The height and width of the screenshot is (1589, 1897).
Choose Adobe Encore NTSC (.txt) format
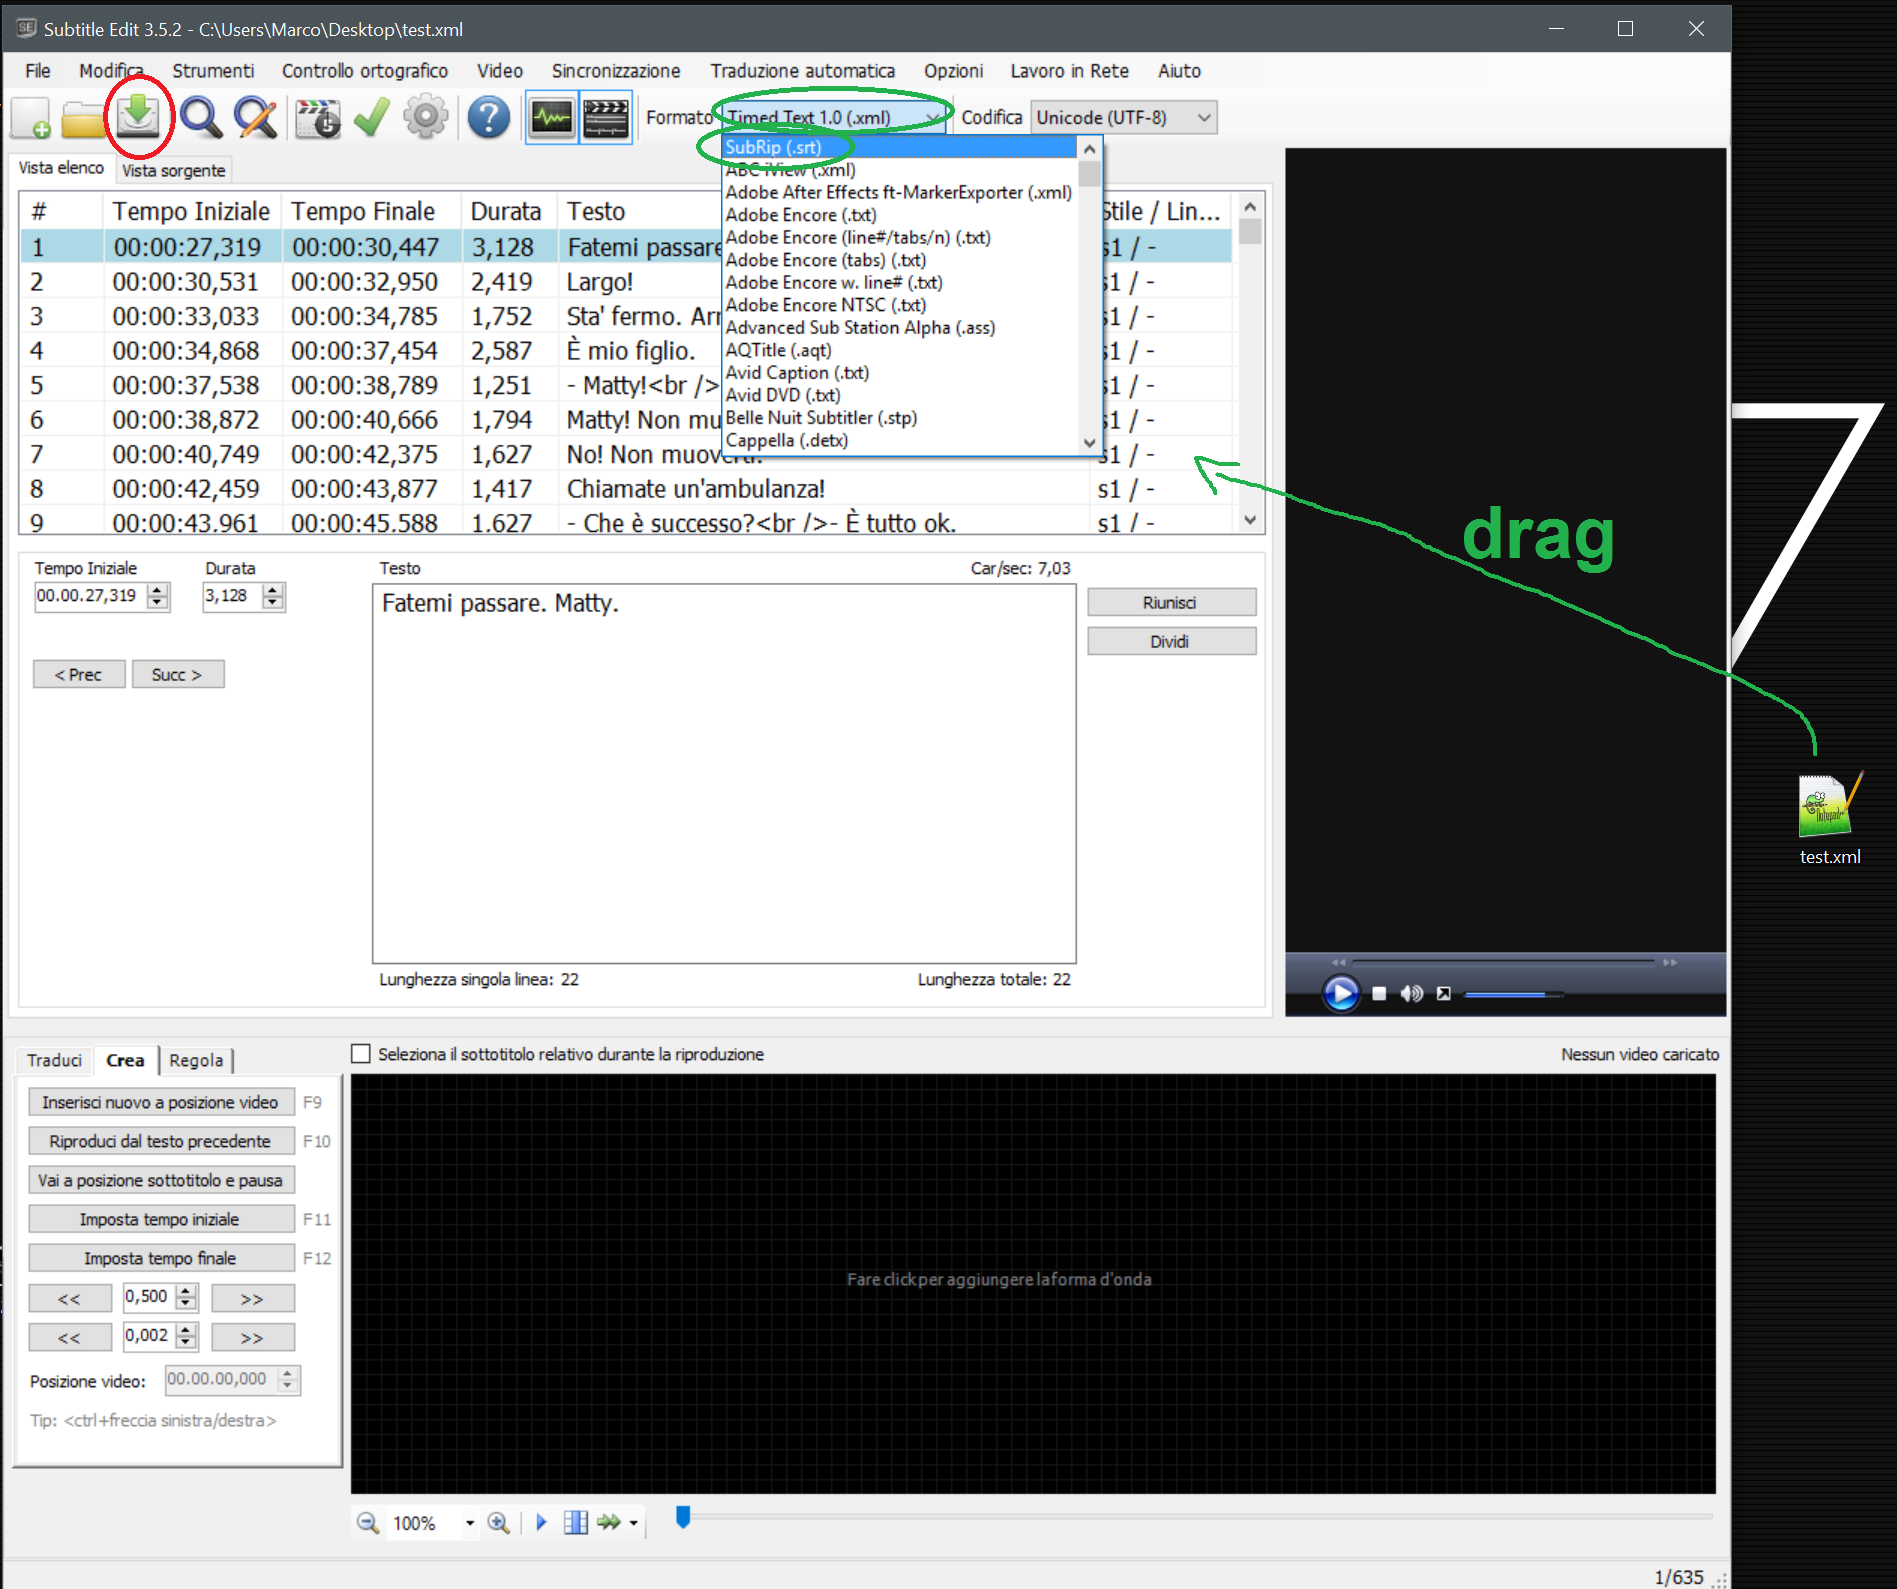click(x=826, y=305)
